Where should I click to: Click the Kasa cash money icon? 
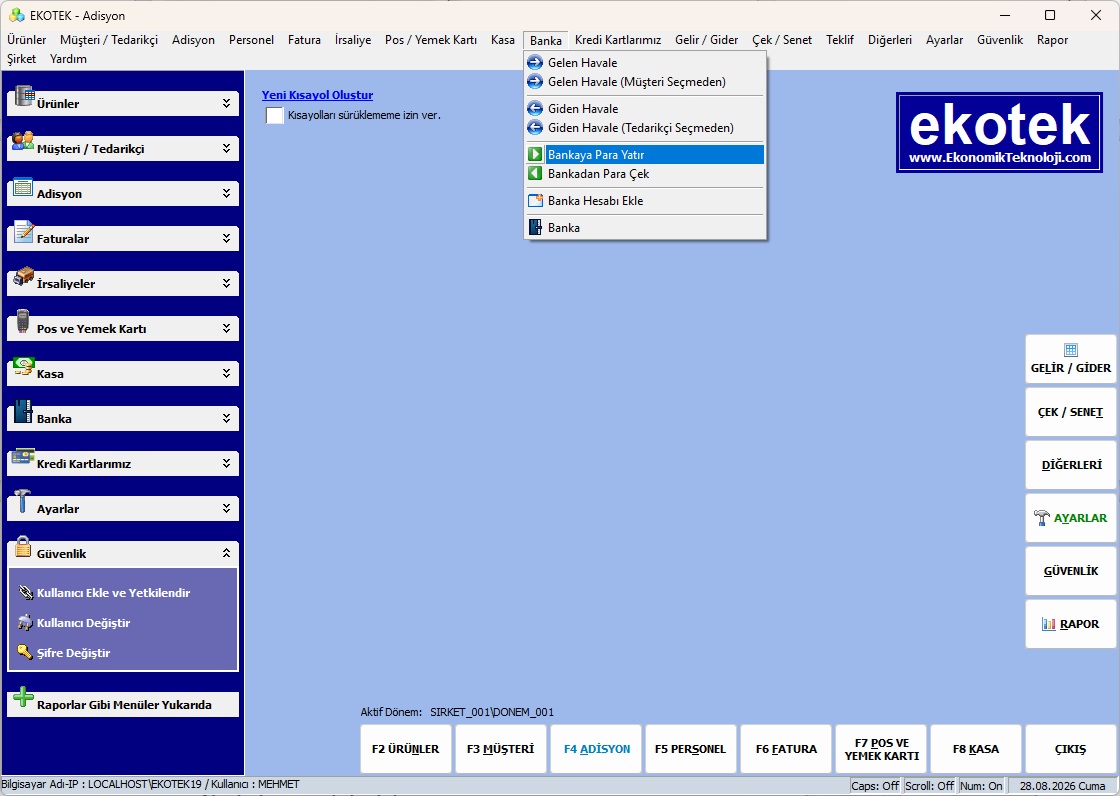24,367
